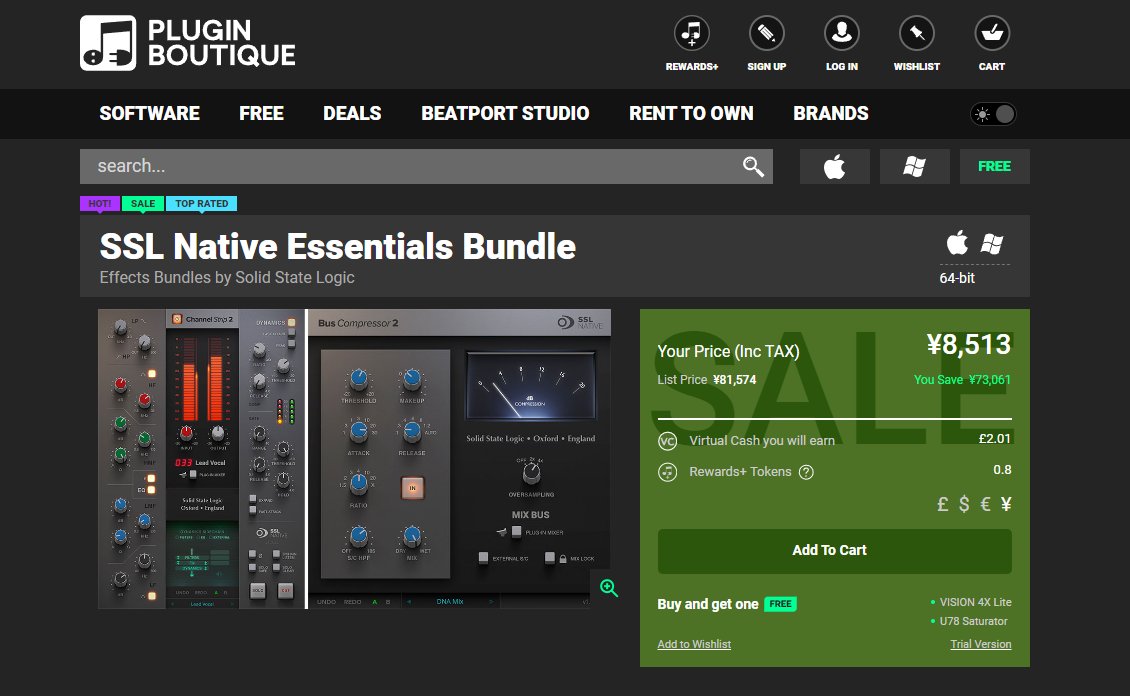This screenshot has height=696, width=1130.
Task: Open the Channel Strip 2 product image
Action: [202, 459]
